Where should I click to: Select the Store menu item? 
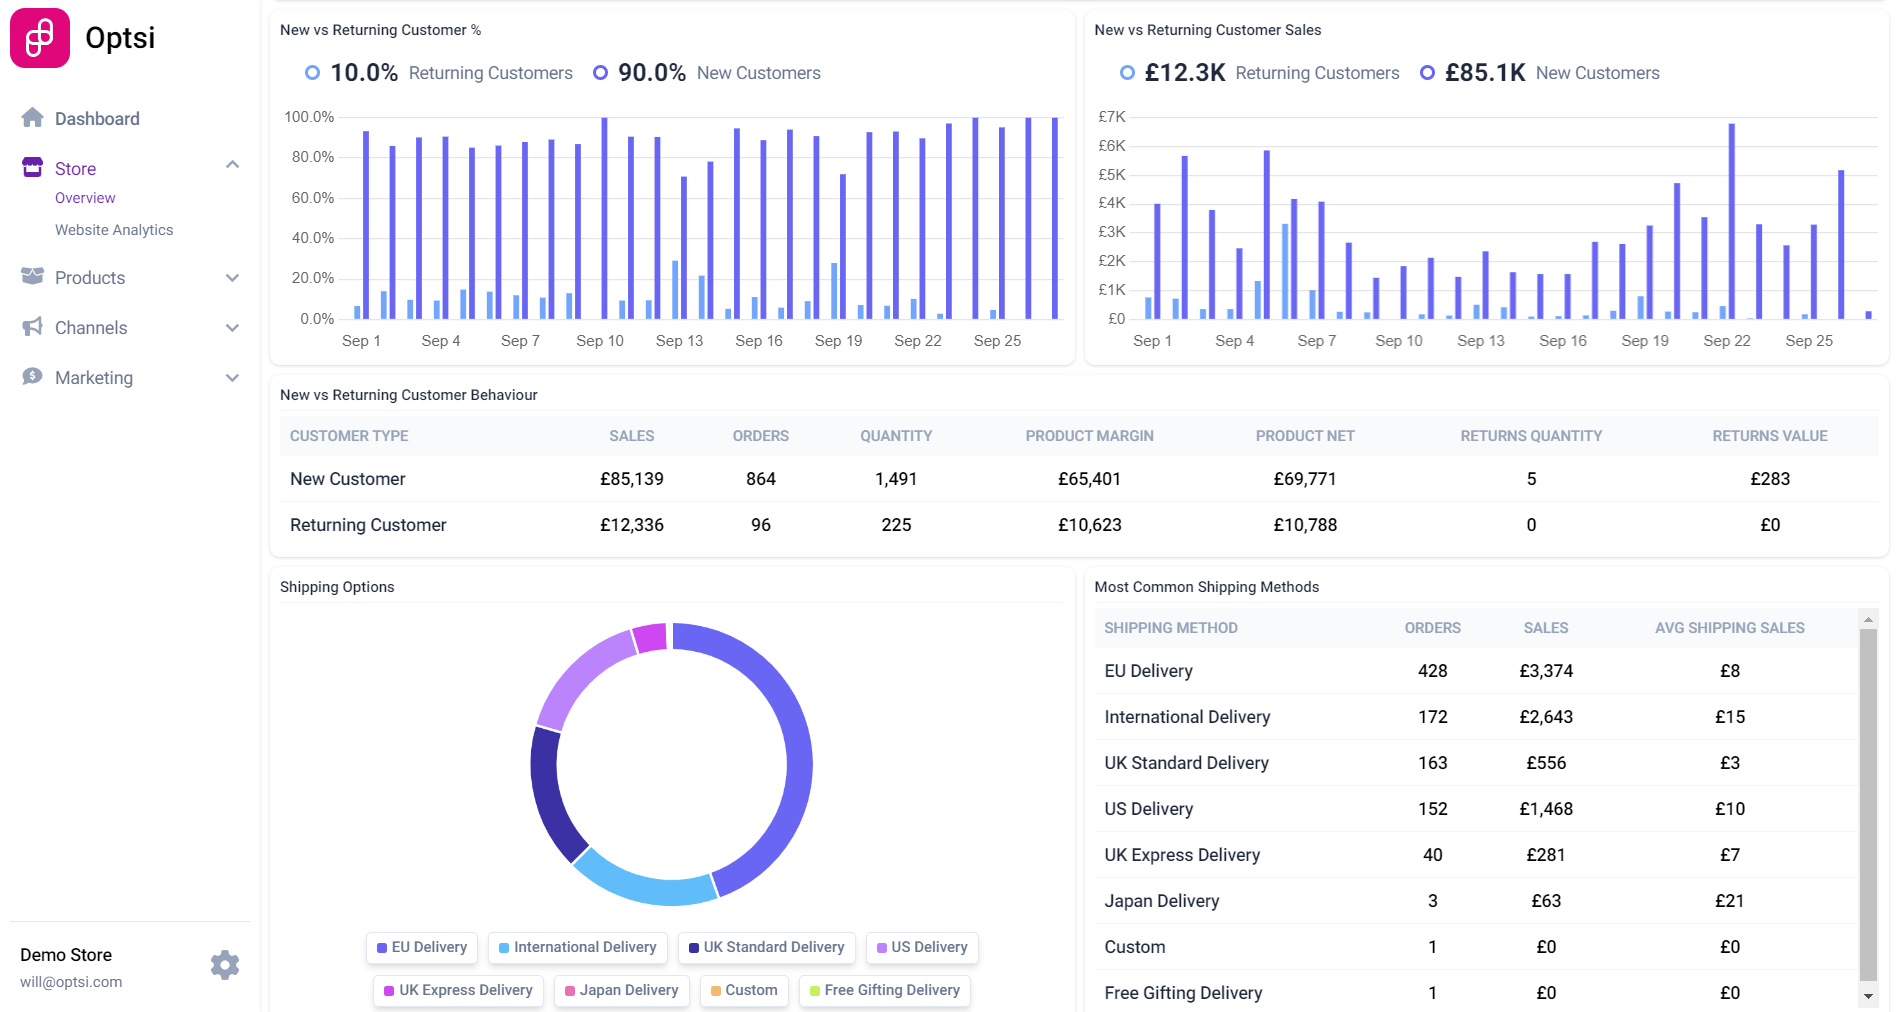[75, 169]
